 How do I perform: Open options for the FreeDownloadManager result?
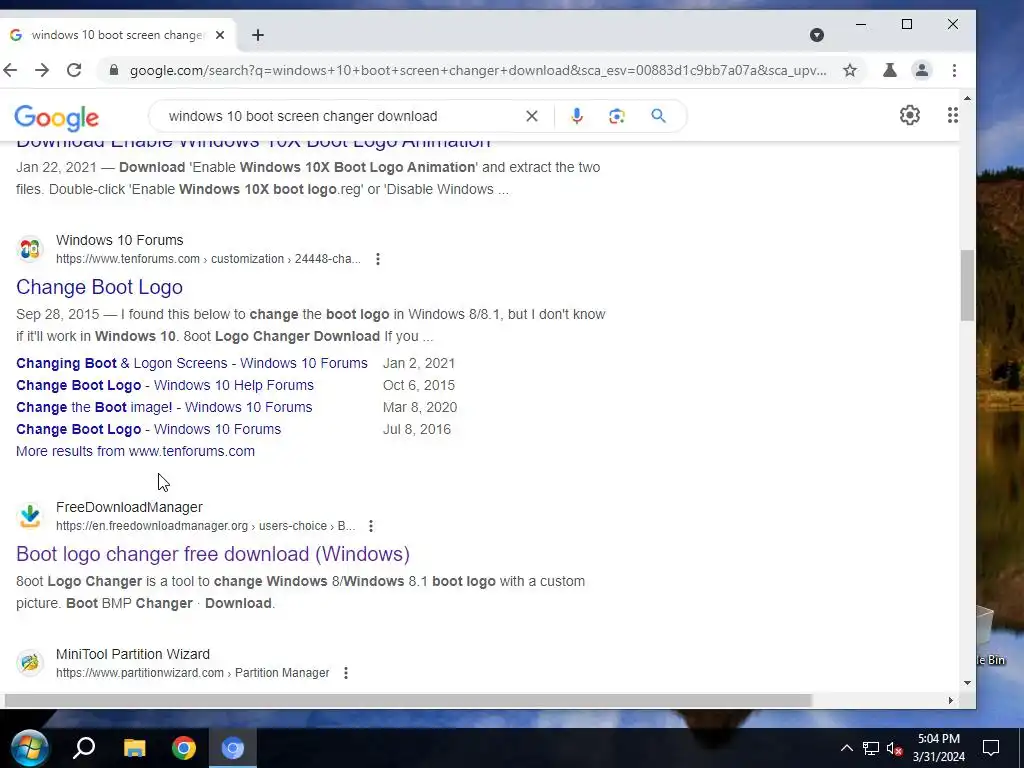(x=371, y=526)
